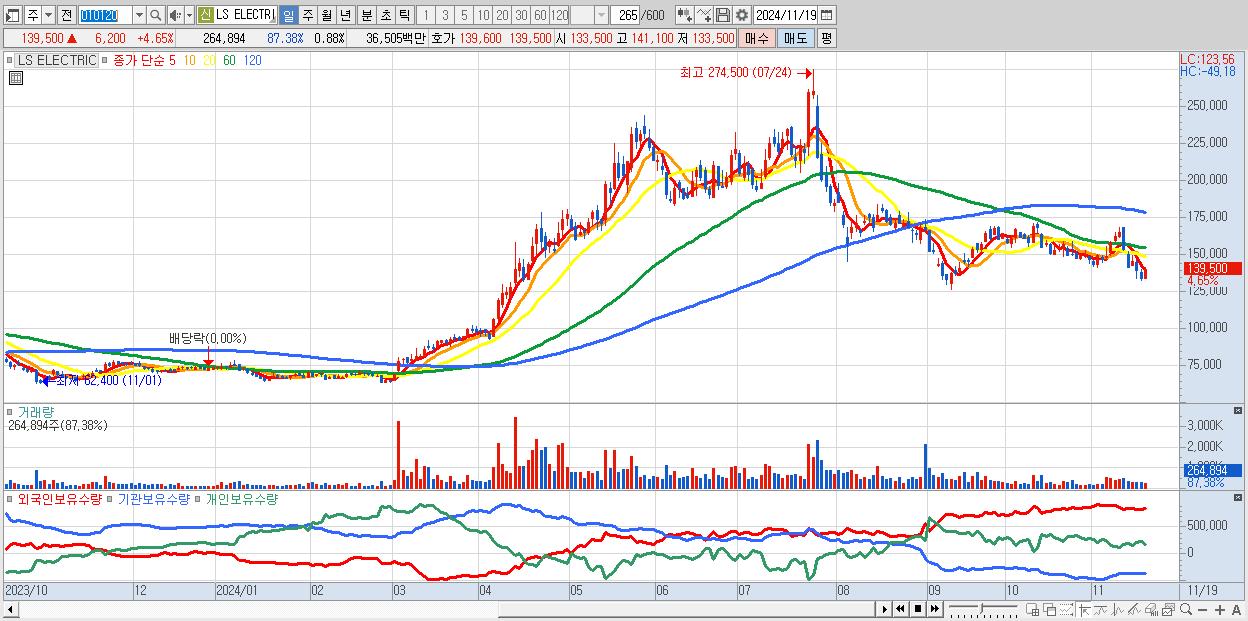Select the 3 interval button
This screenshot has width=1248, height=621.
point(445,15)
